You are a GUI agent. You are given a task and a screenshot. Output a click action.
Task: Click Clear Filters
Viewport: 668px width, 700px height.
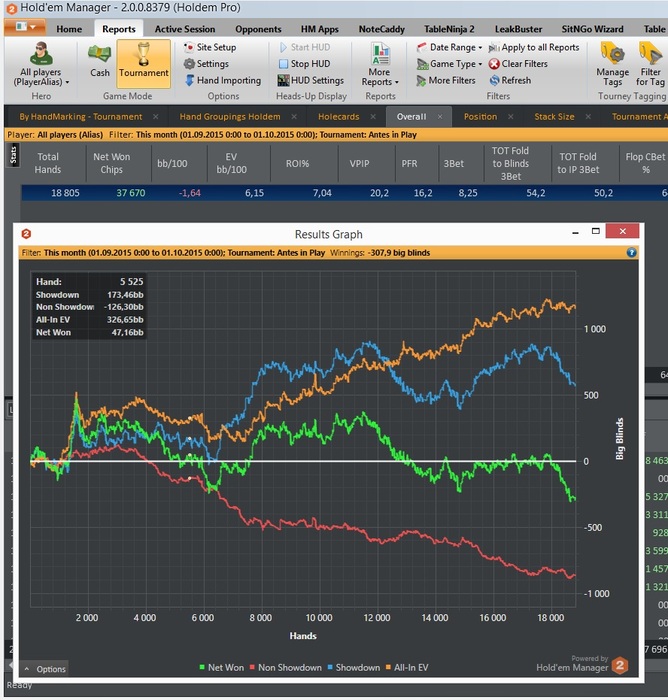(x=518, y=64)
